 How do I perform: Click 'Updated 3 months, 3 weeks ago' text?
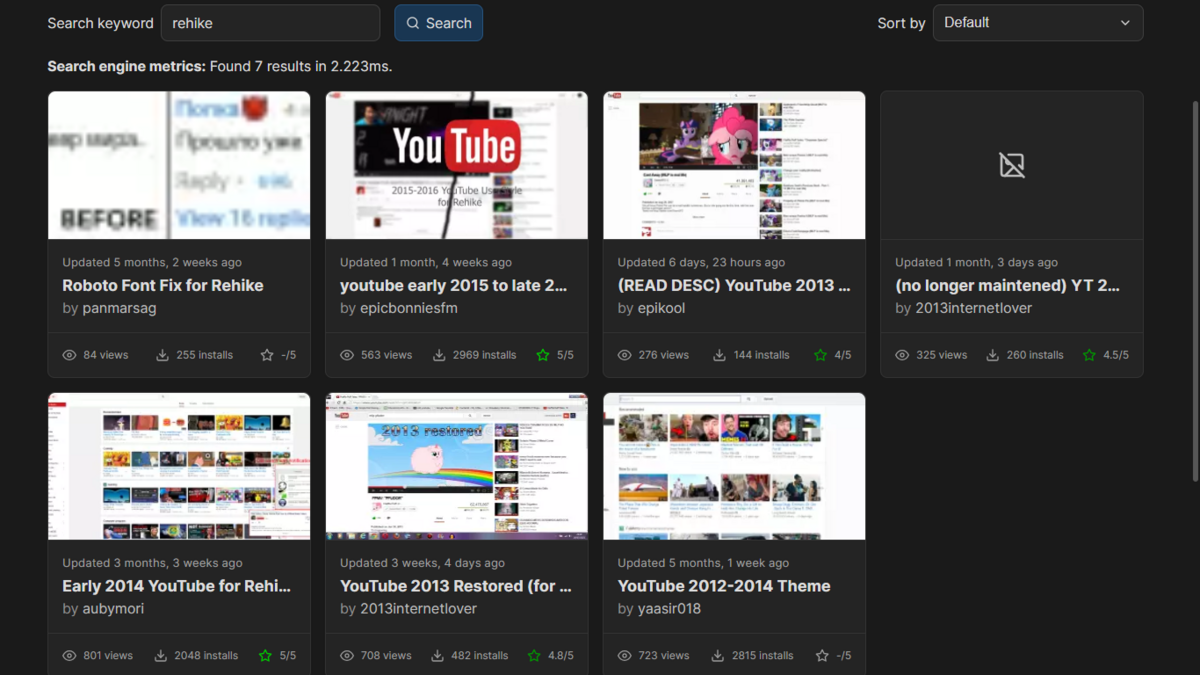click(152, 563)
